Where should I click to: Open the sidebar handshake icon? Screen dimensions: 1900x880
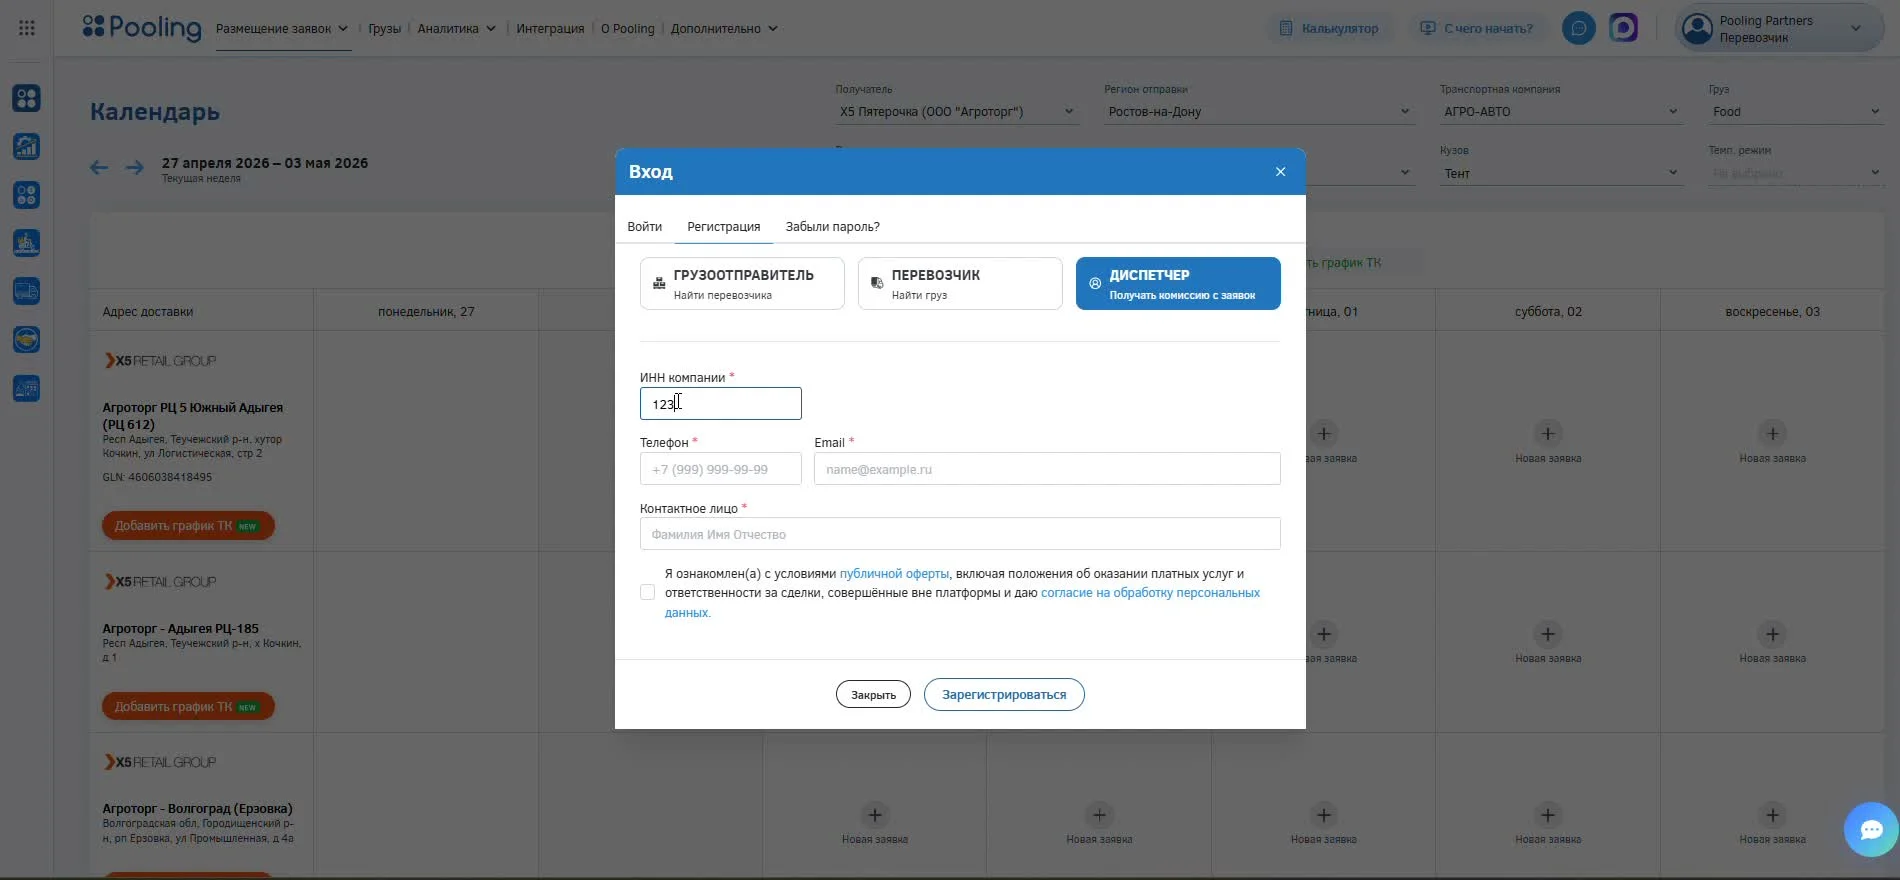click(27, 340)
